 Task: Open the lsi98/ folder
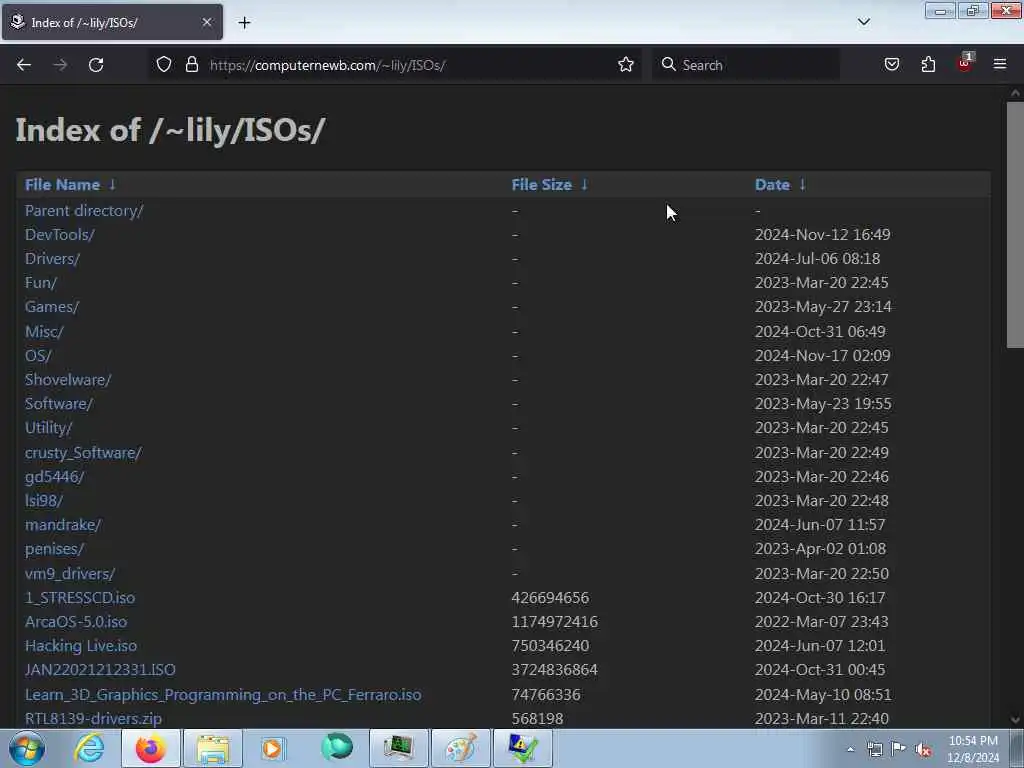pos(44,501)
